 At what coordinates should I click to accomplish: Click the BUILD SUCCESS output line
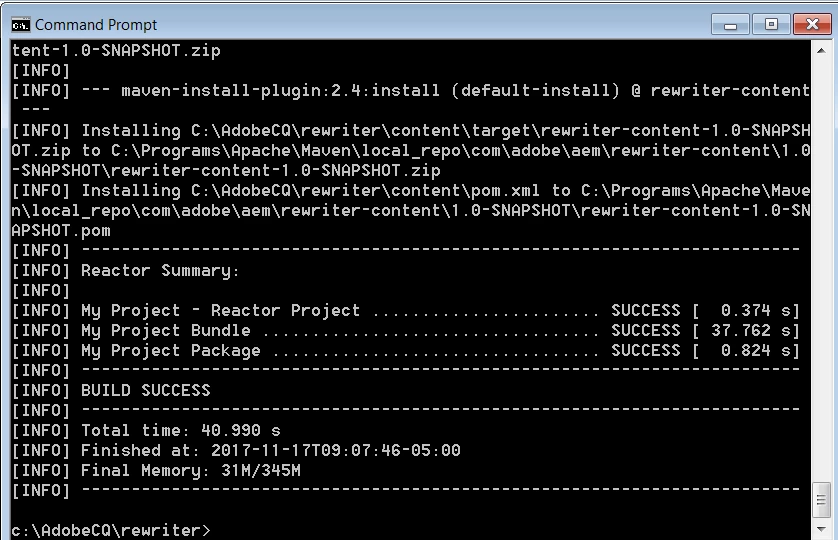tap(111, 390)
